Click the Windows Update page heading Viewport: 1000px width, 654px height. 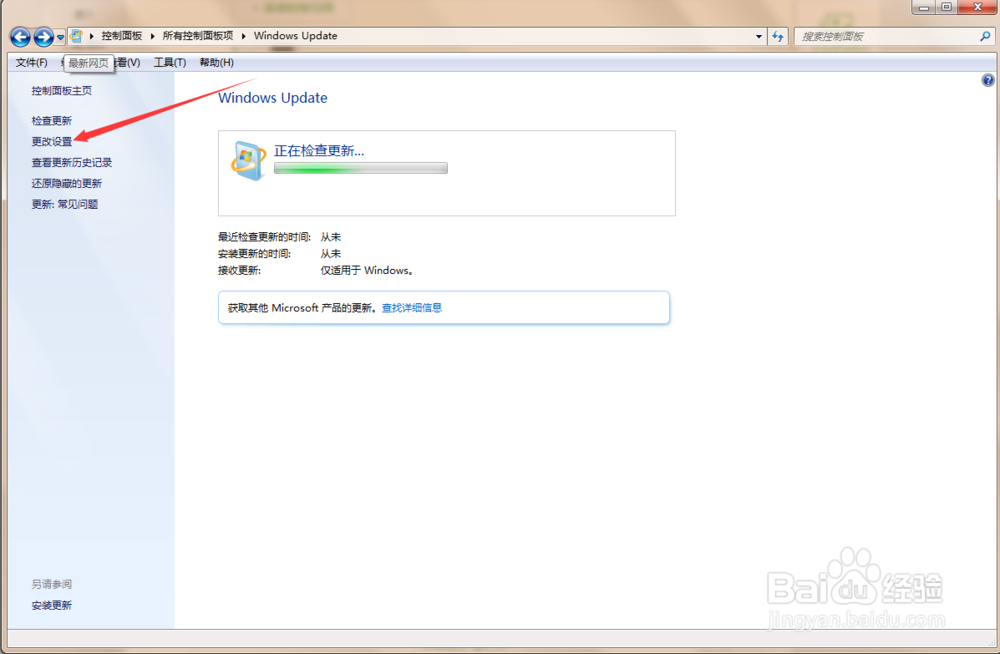click(273, 98)
